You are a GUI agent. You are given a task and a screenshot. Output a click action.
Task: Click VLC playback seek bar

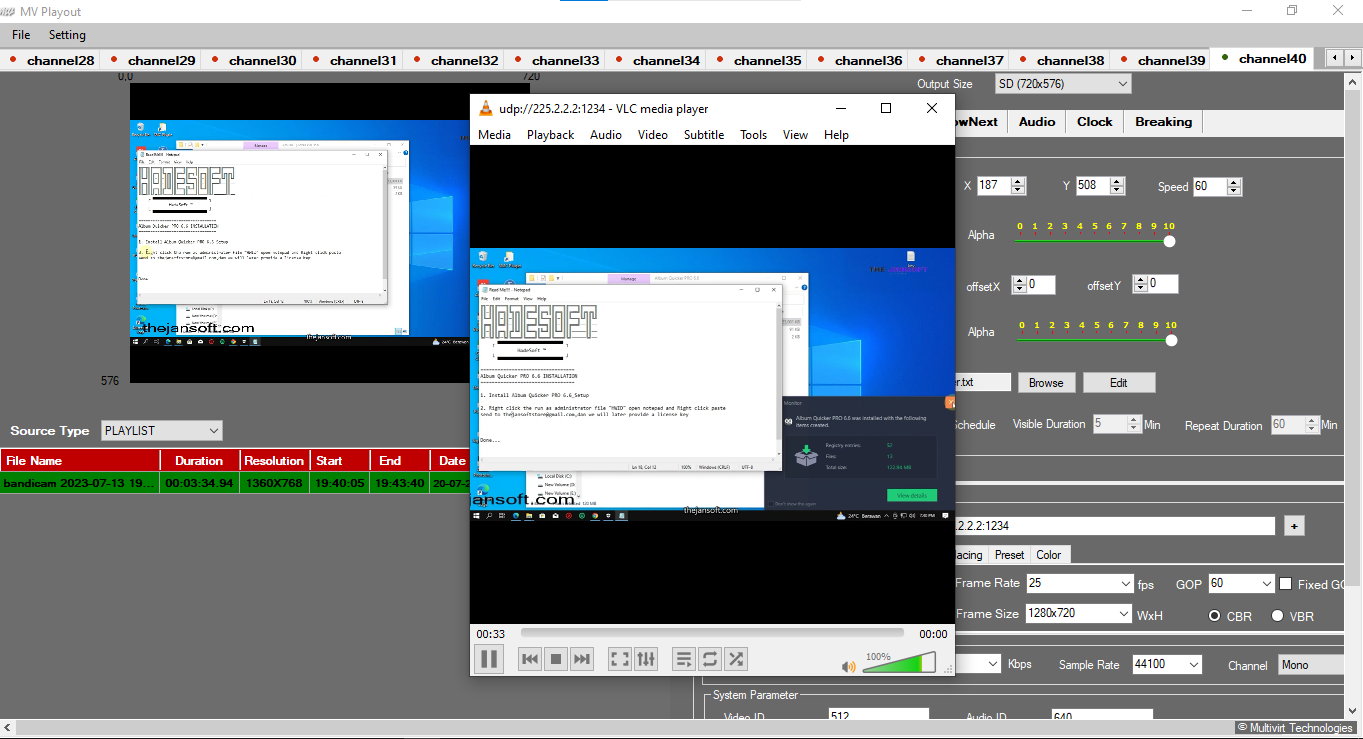pyautogui.click(x=712, y=633)
